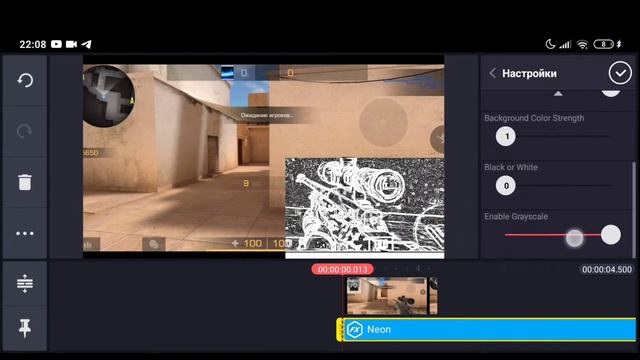
Task: Tap the do-not-disturb moon icon
Action: click(550, 44)
